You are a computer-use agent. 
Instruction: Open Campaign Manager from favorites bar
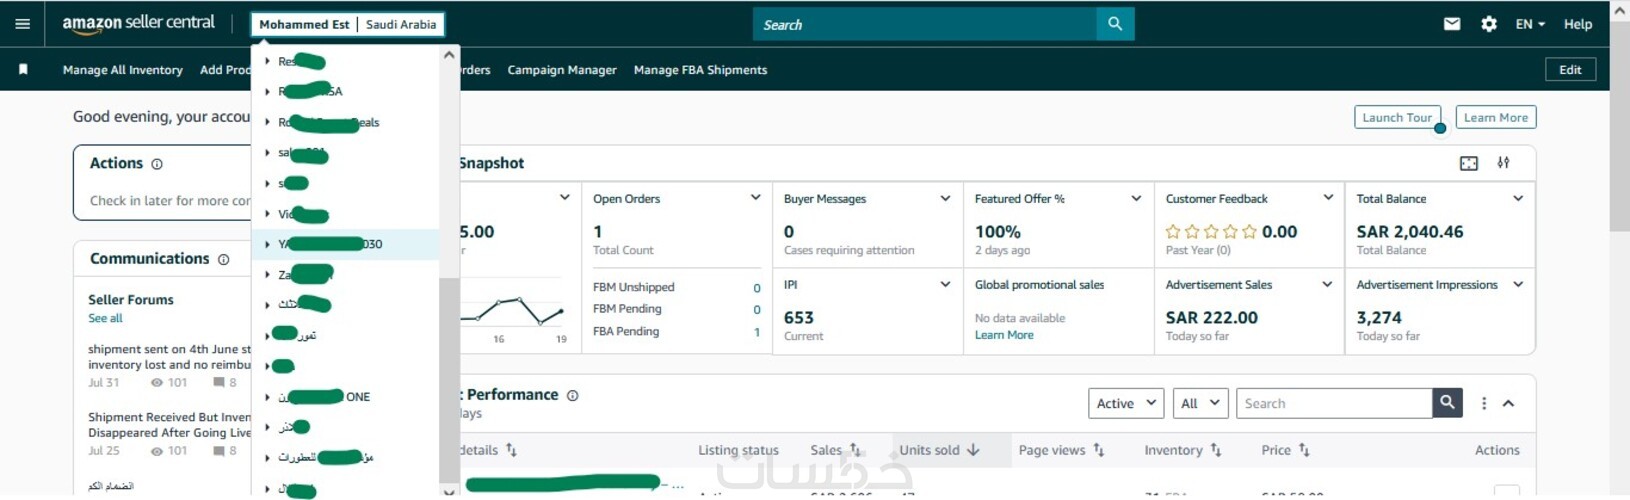click(562, 70)
